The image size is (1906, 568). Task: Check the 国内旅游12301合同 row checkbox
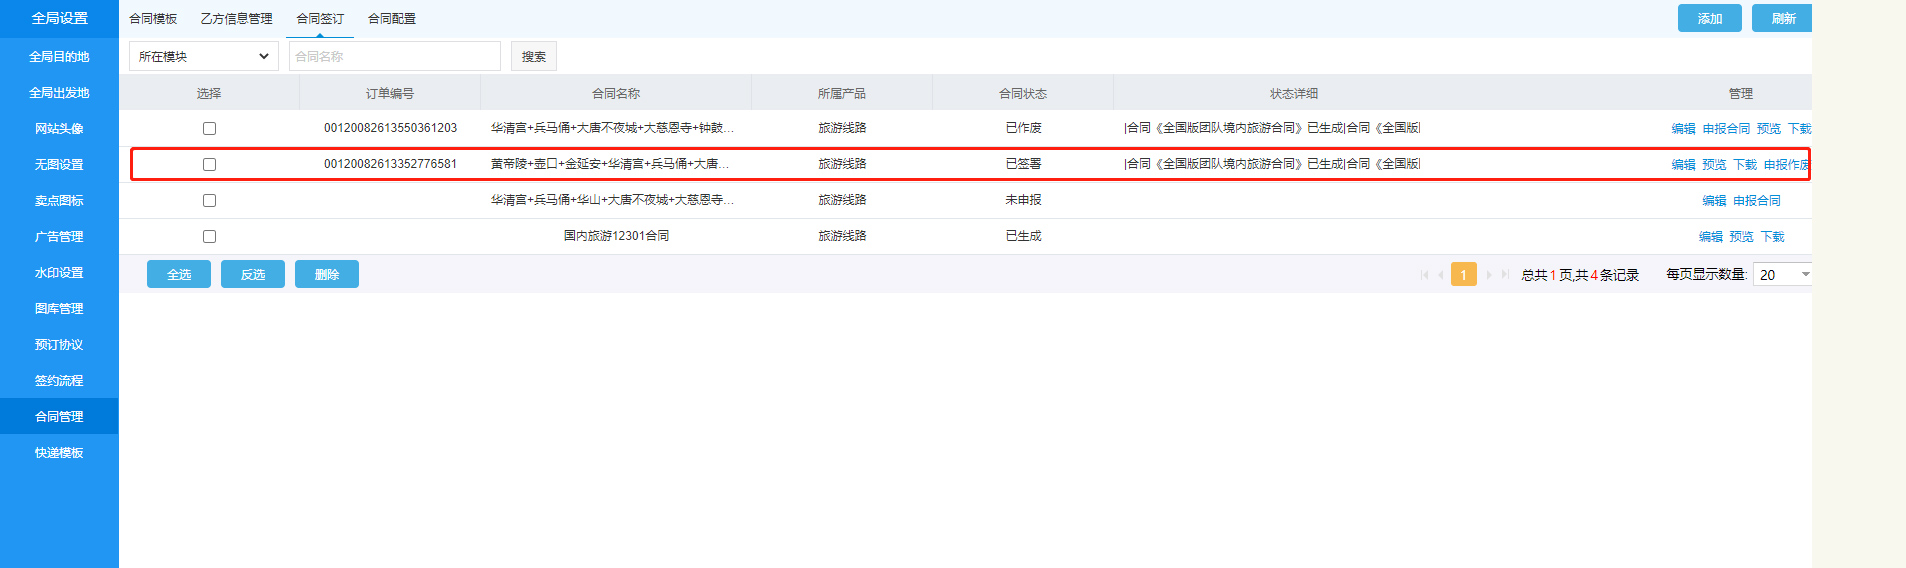pos(209,236)
